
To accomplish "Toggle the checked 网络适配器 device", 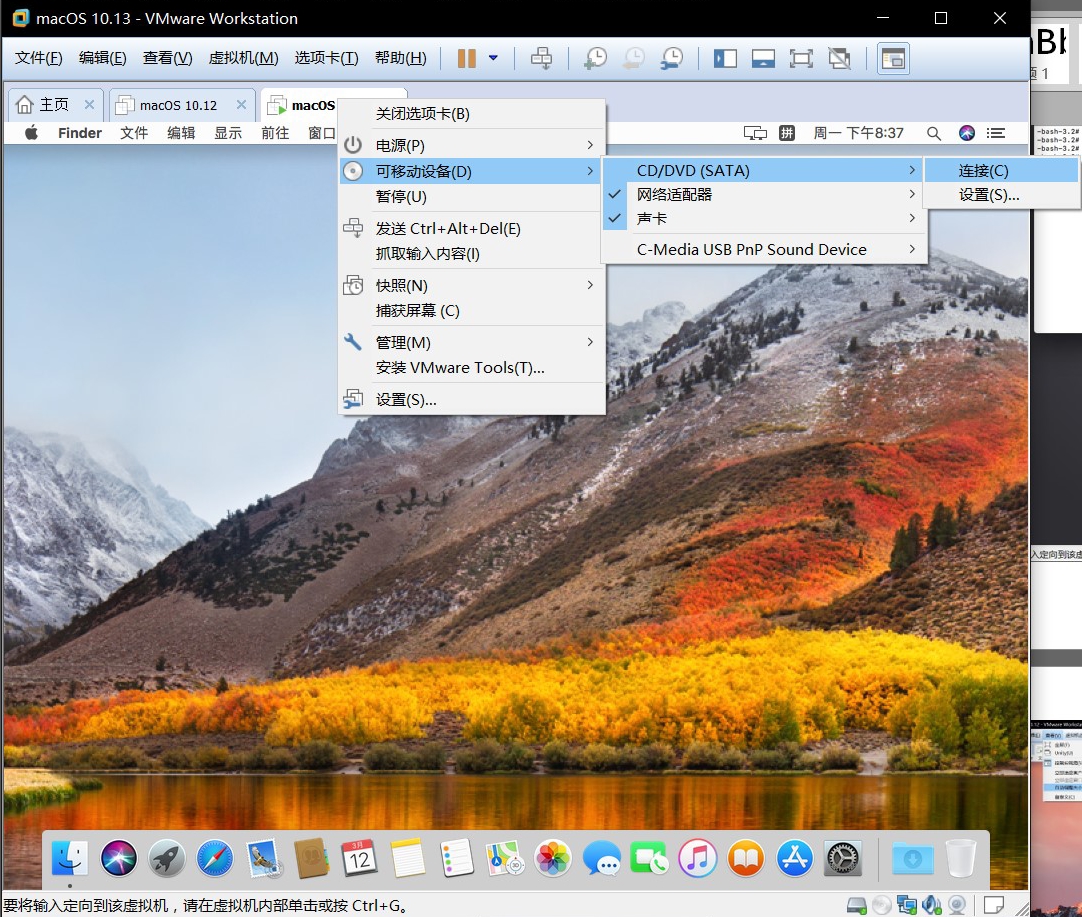I will pos(764,195).
